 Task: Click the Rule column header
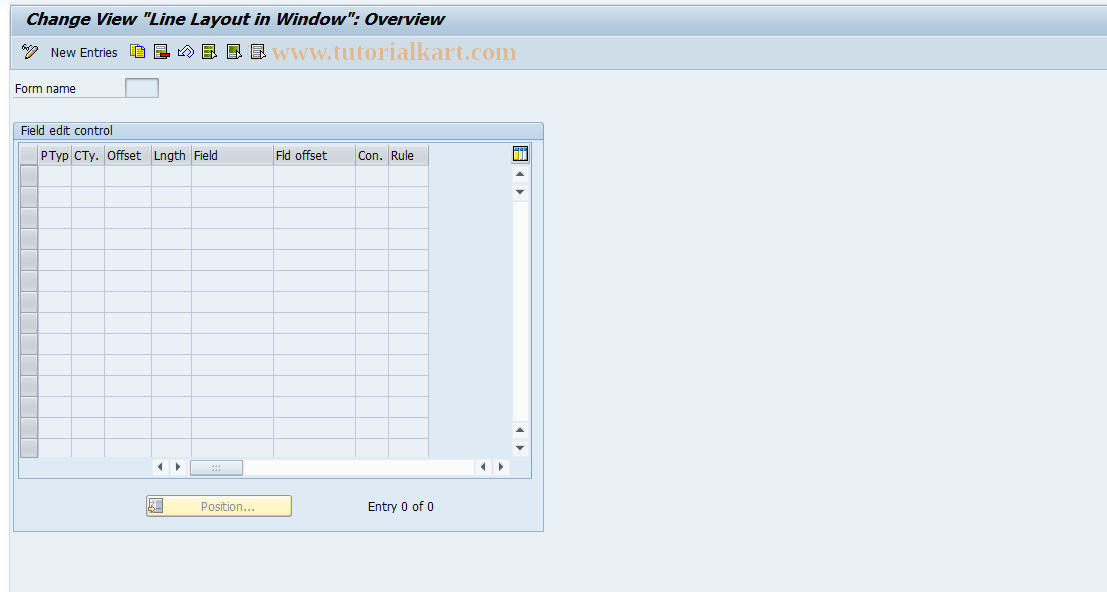point(409,155)
